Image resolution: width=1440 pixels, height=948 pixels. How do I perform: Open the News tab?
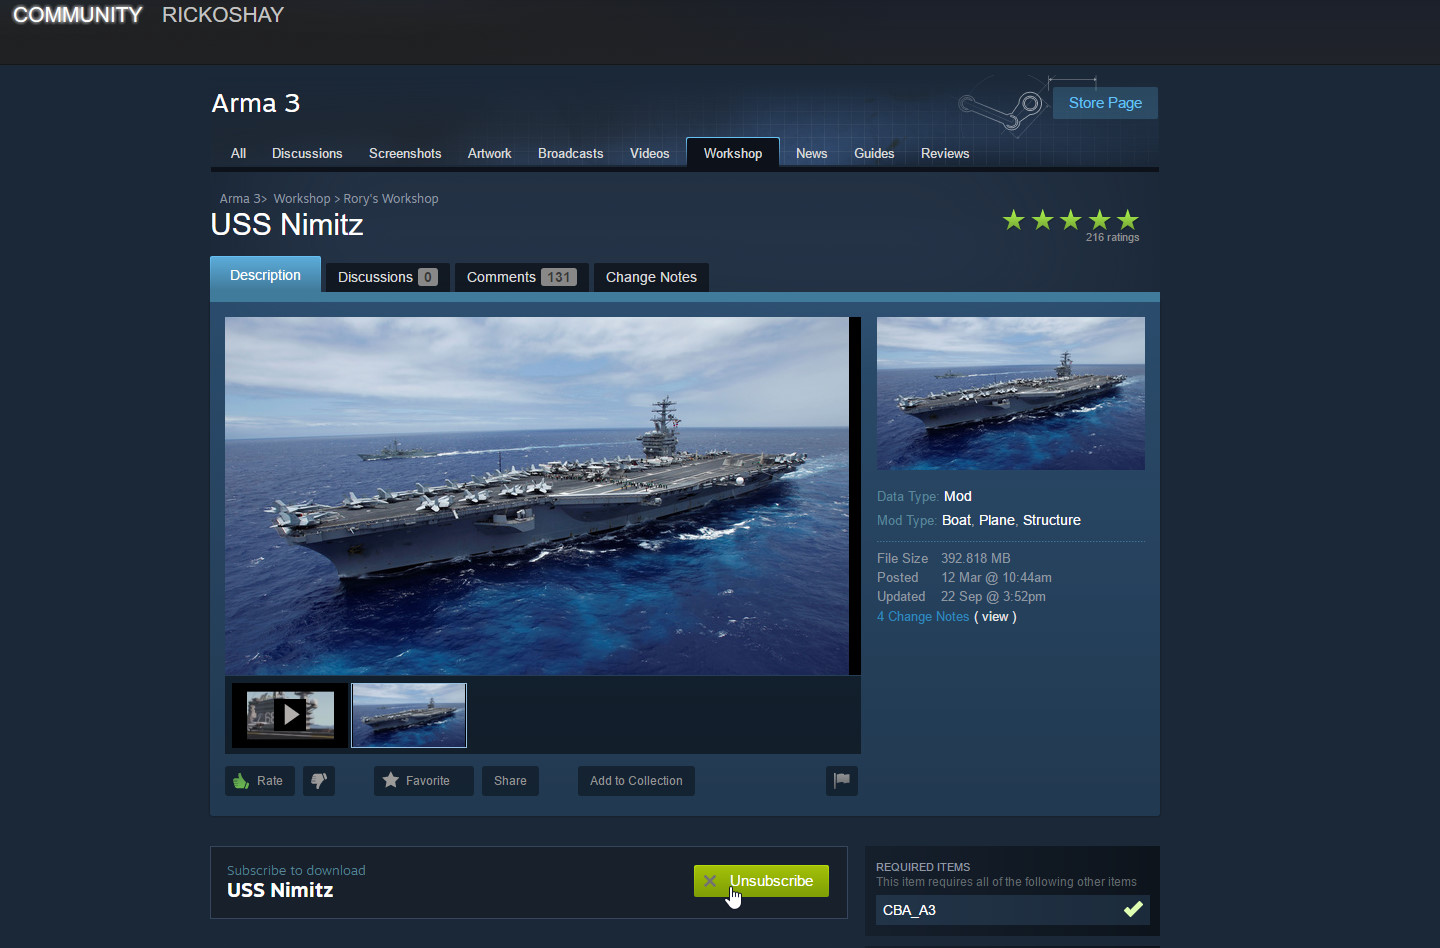812,153
